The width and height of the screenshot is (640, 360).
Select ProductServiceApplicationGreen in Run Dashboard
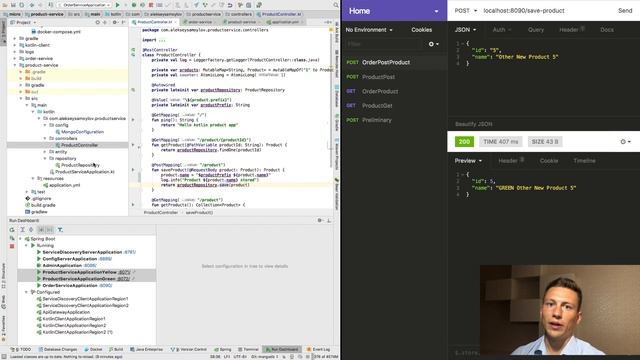tap(86, 279)
